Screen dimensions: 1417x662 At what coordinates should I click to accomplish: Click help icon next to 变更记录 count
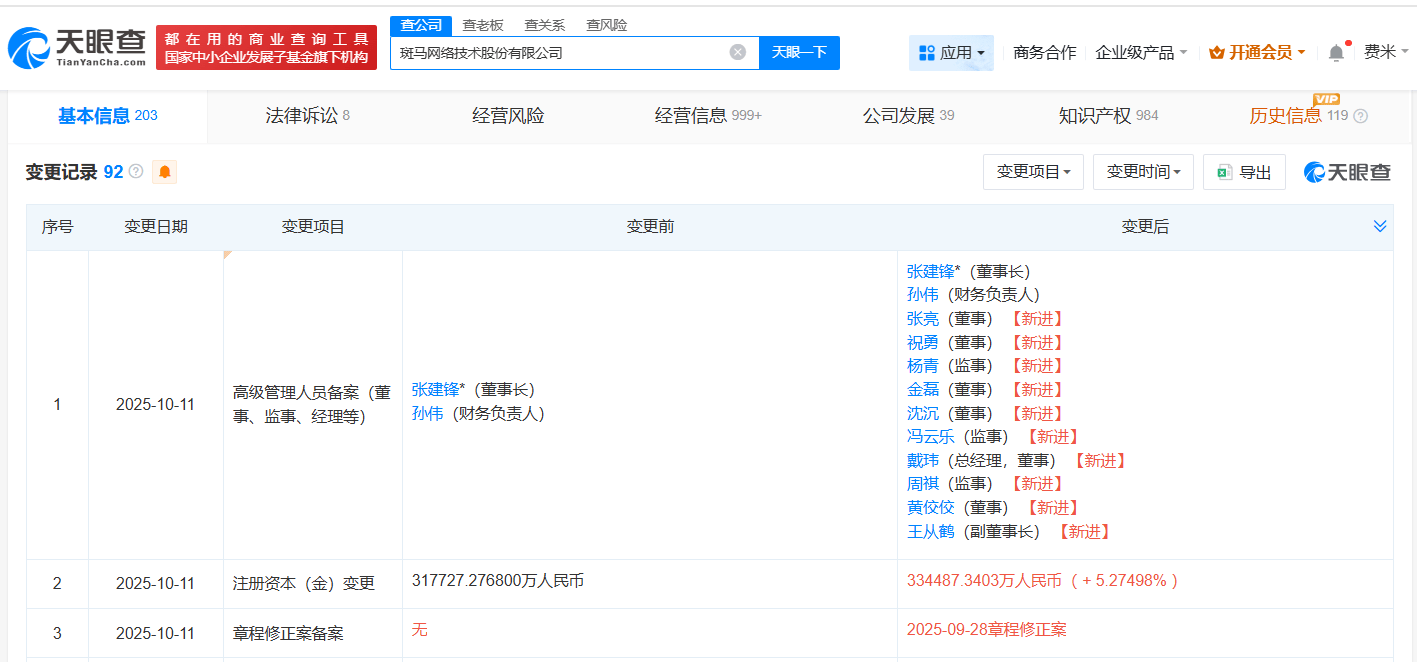coord(136,172)
